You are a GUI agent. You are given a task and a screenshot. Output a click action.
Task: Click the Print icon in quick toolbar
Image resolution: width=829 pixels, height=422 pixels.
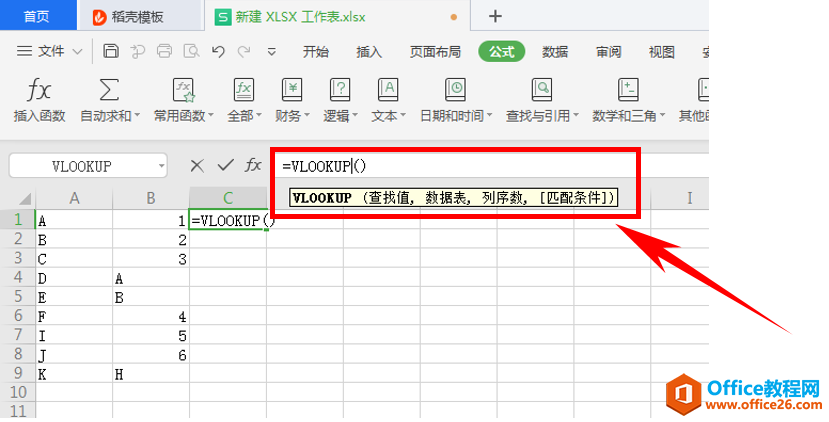tap(164, 51)
